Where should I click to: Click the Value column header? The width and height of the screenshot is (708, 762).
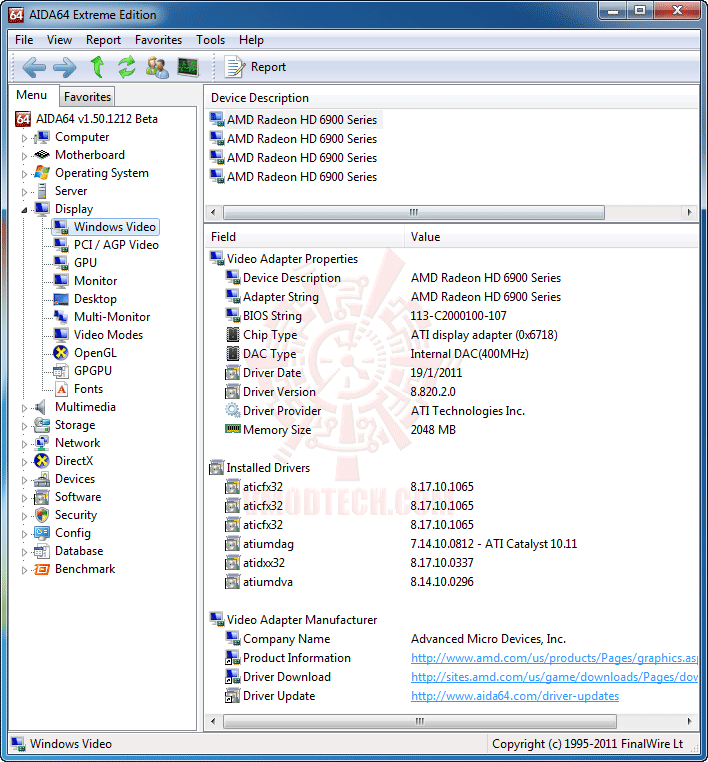pyautogui.click(x=552, y=237)
